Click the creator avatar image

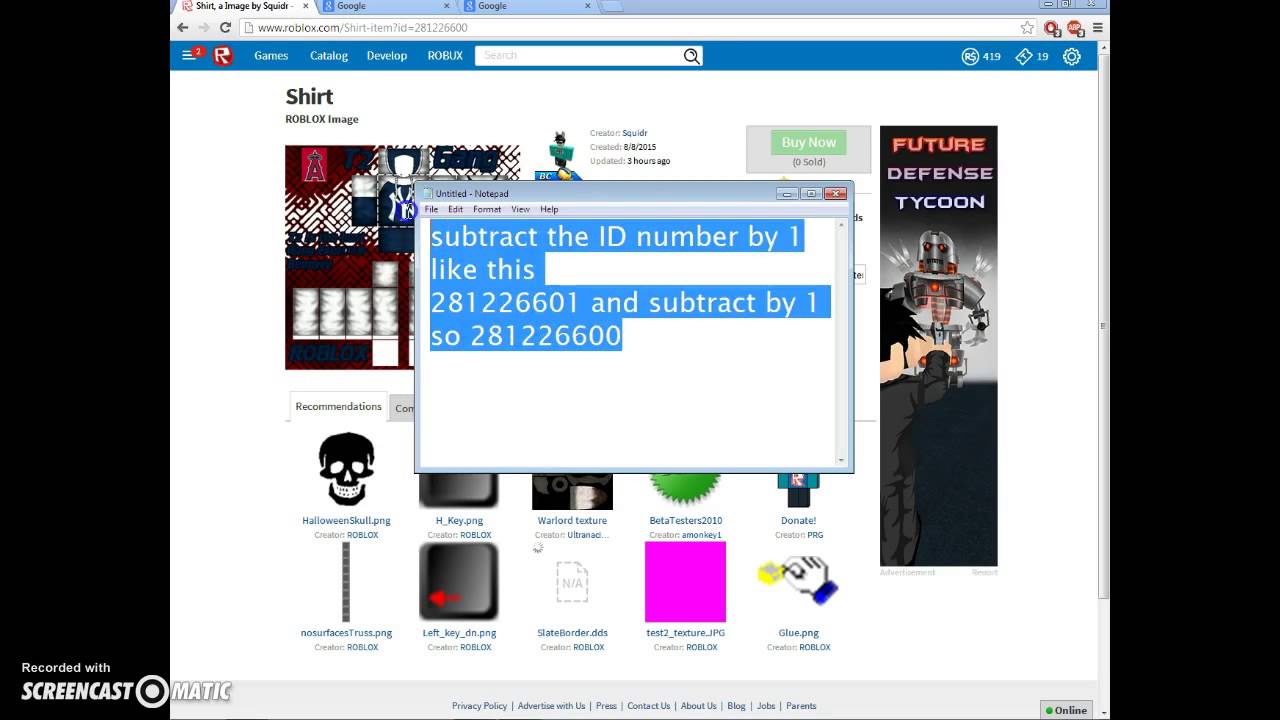click(x=560, y=155)
